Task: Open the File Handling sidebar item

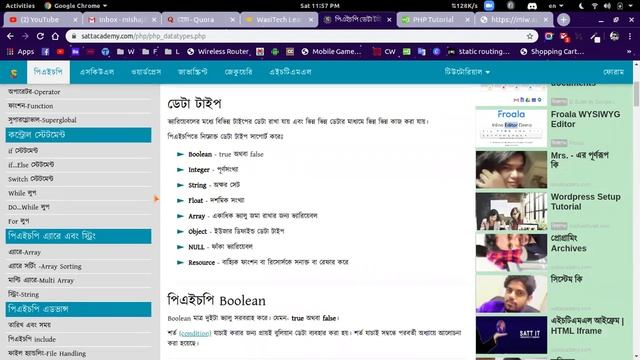Action: pos(47,353)
